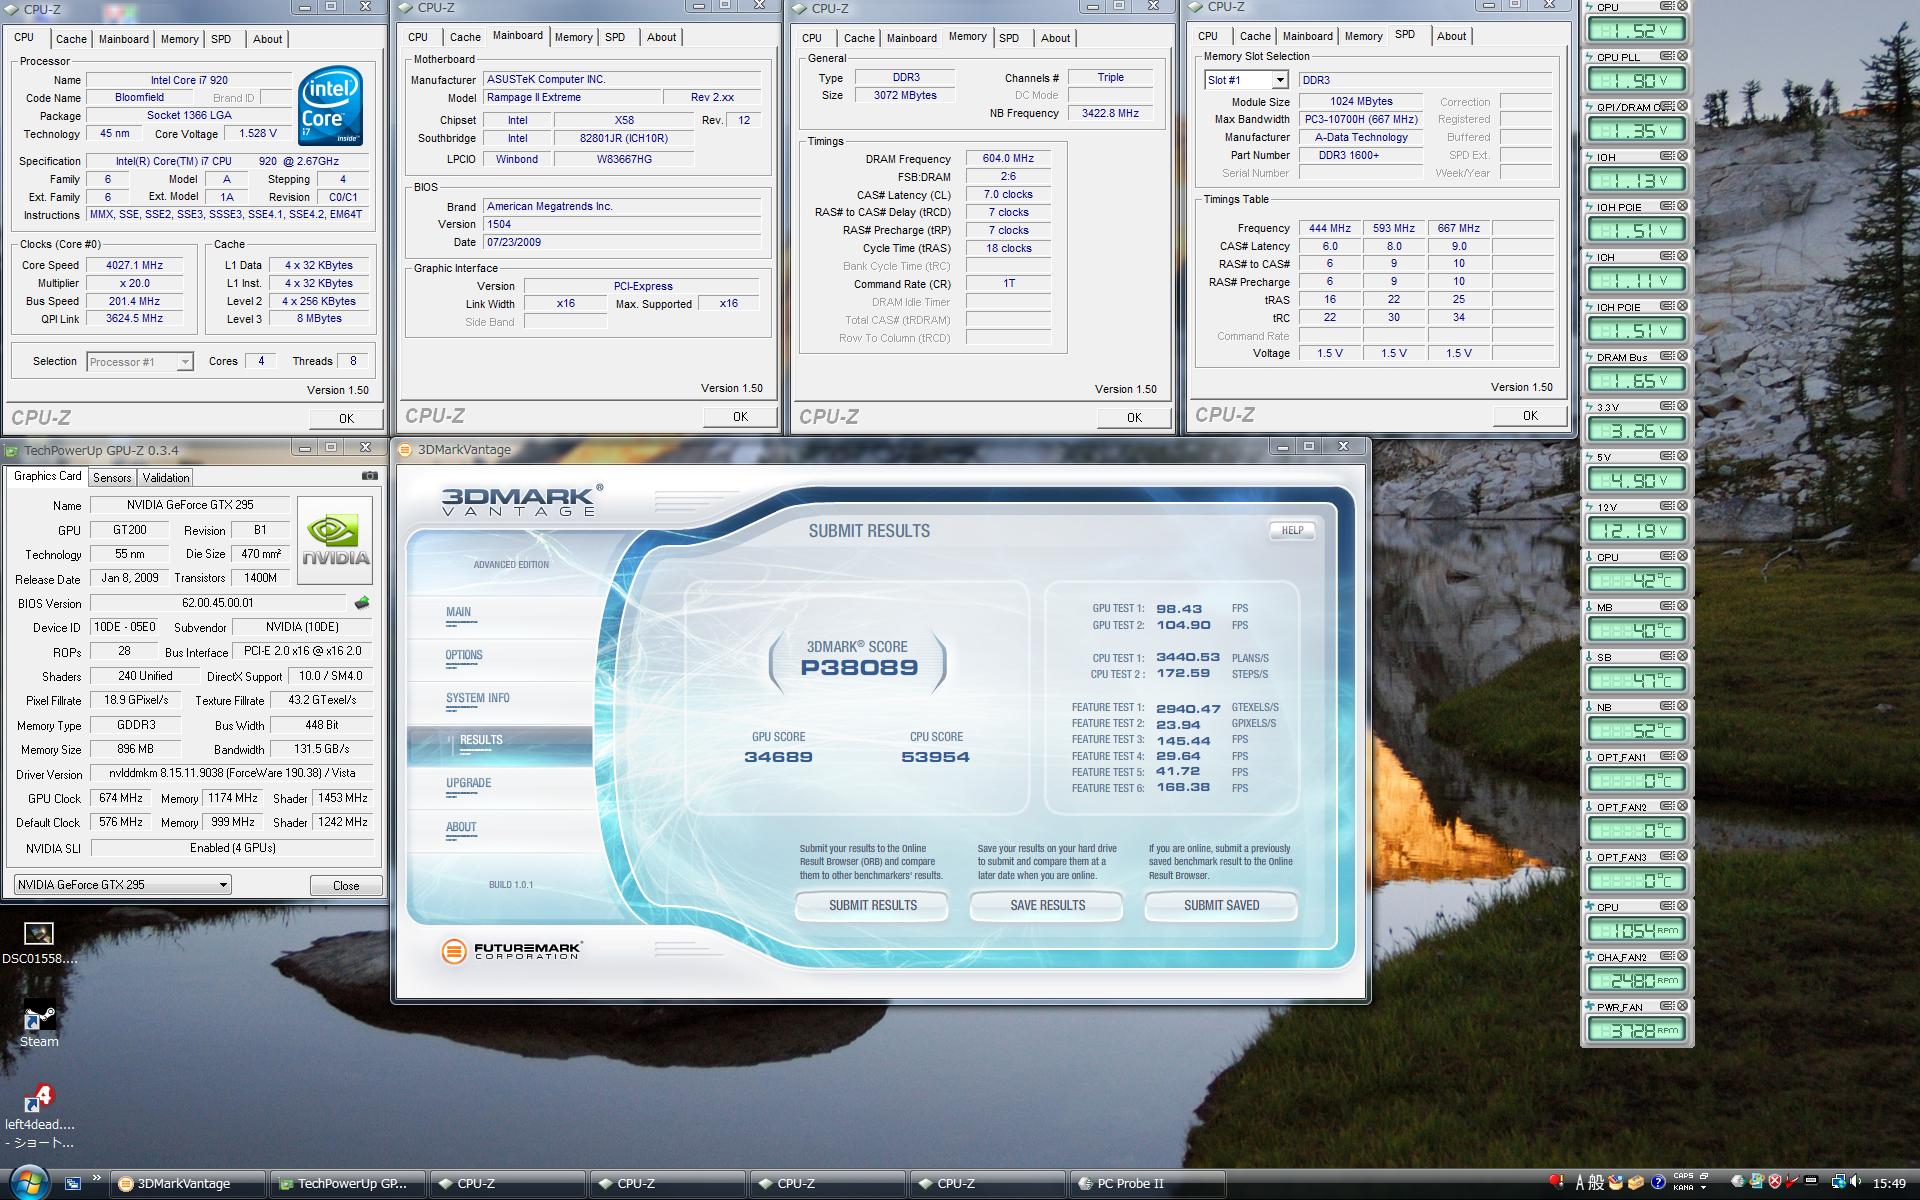Screen dimensions: 1920x1200
Task: Click the Futuremark Corporation logo
Action: (511, 950)
